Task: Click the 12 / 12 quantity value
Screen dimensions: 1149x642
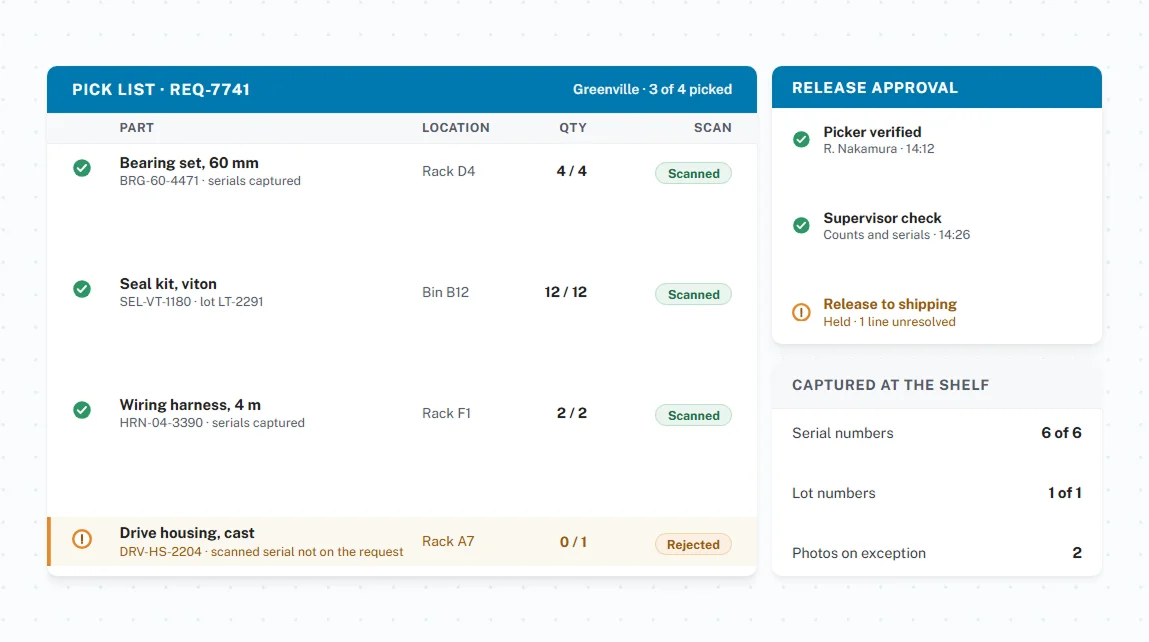Action: [566, 292]
